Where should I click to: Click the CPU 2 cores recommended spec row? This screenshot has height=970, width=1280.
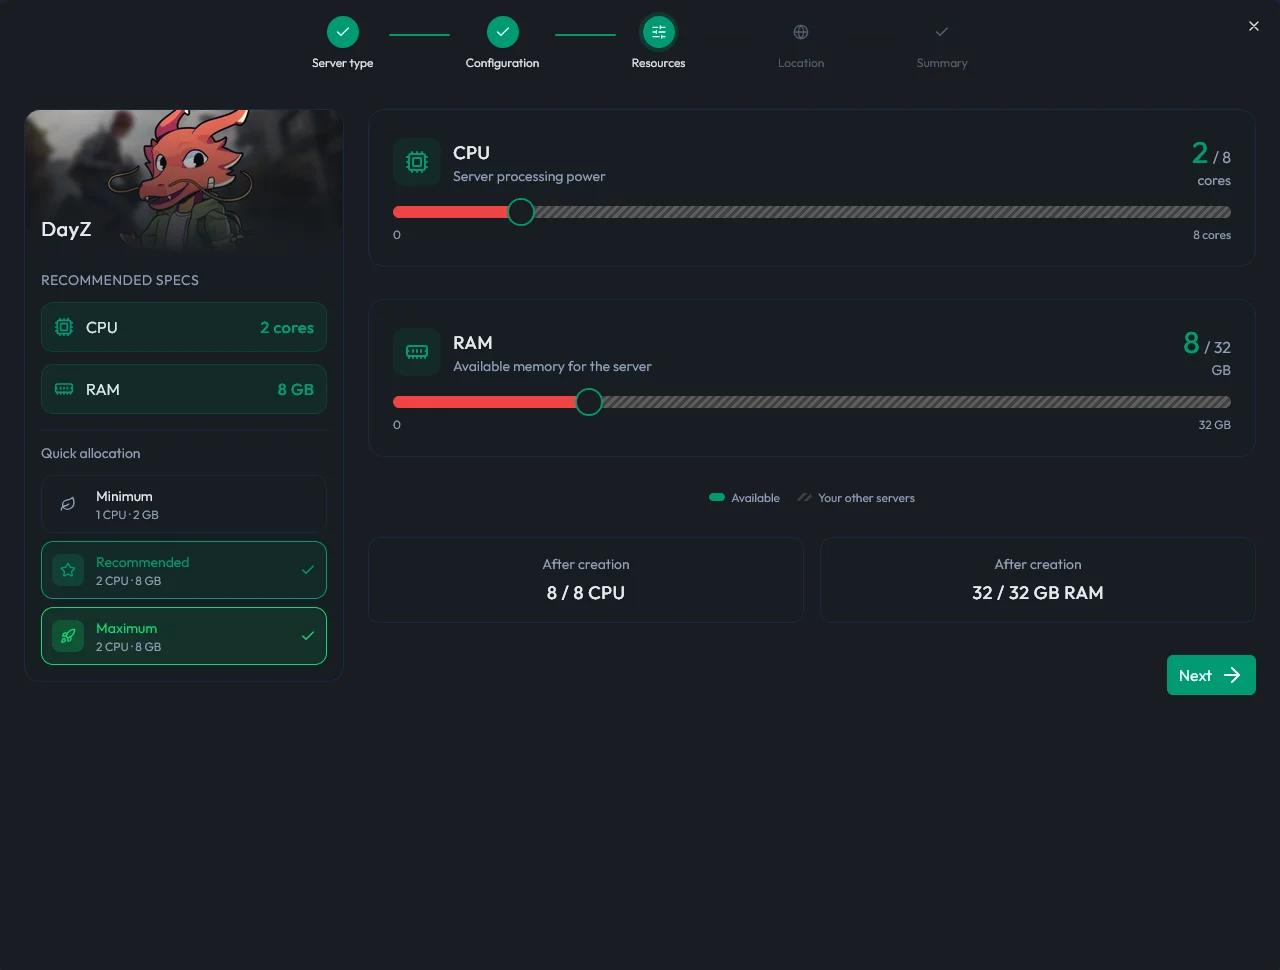click(184, 327)
